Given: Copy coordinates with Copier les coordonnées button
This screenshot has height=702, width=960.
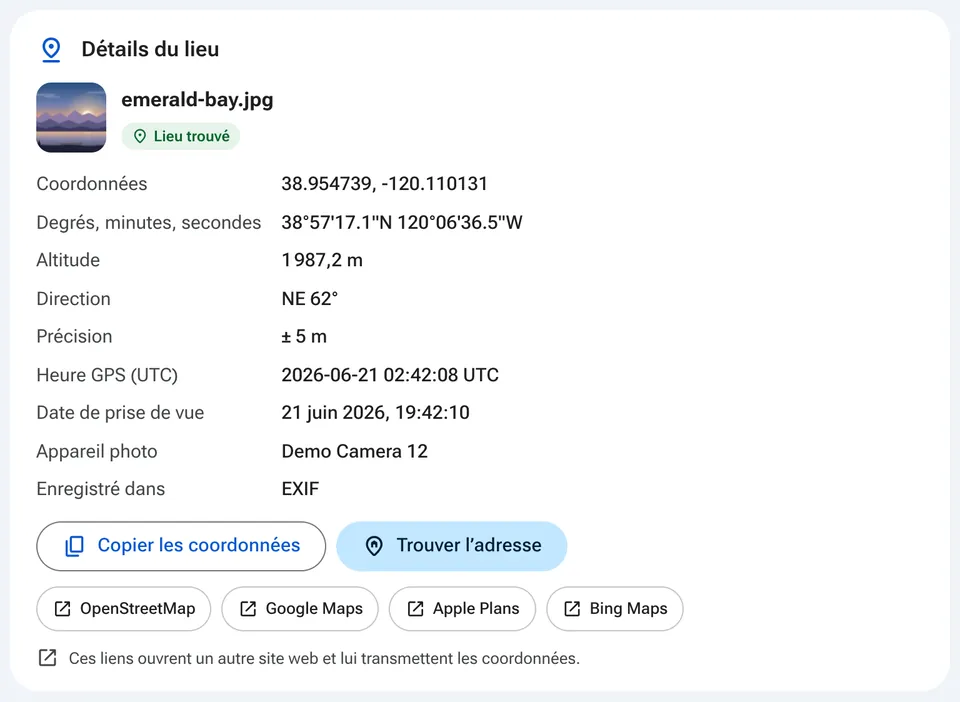Looking at the screenshot, I should 181,546.
